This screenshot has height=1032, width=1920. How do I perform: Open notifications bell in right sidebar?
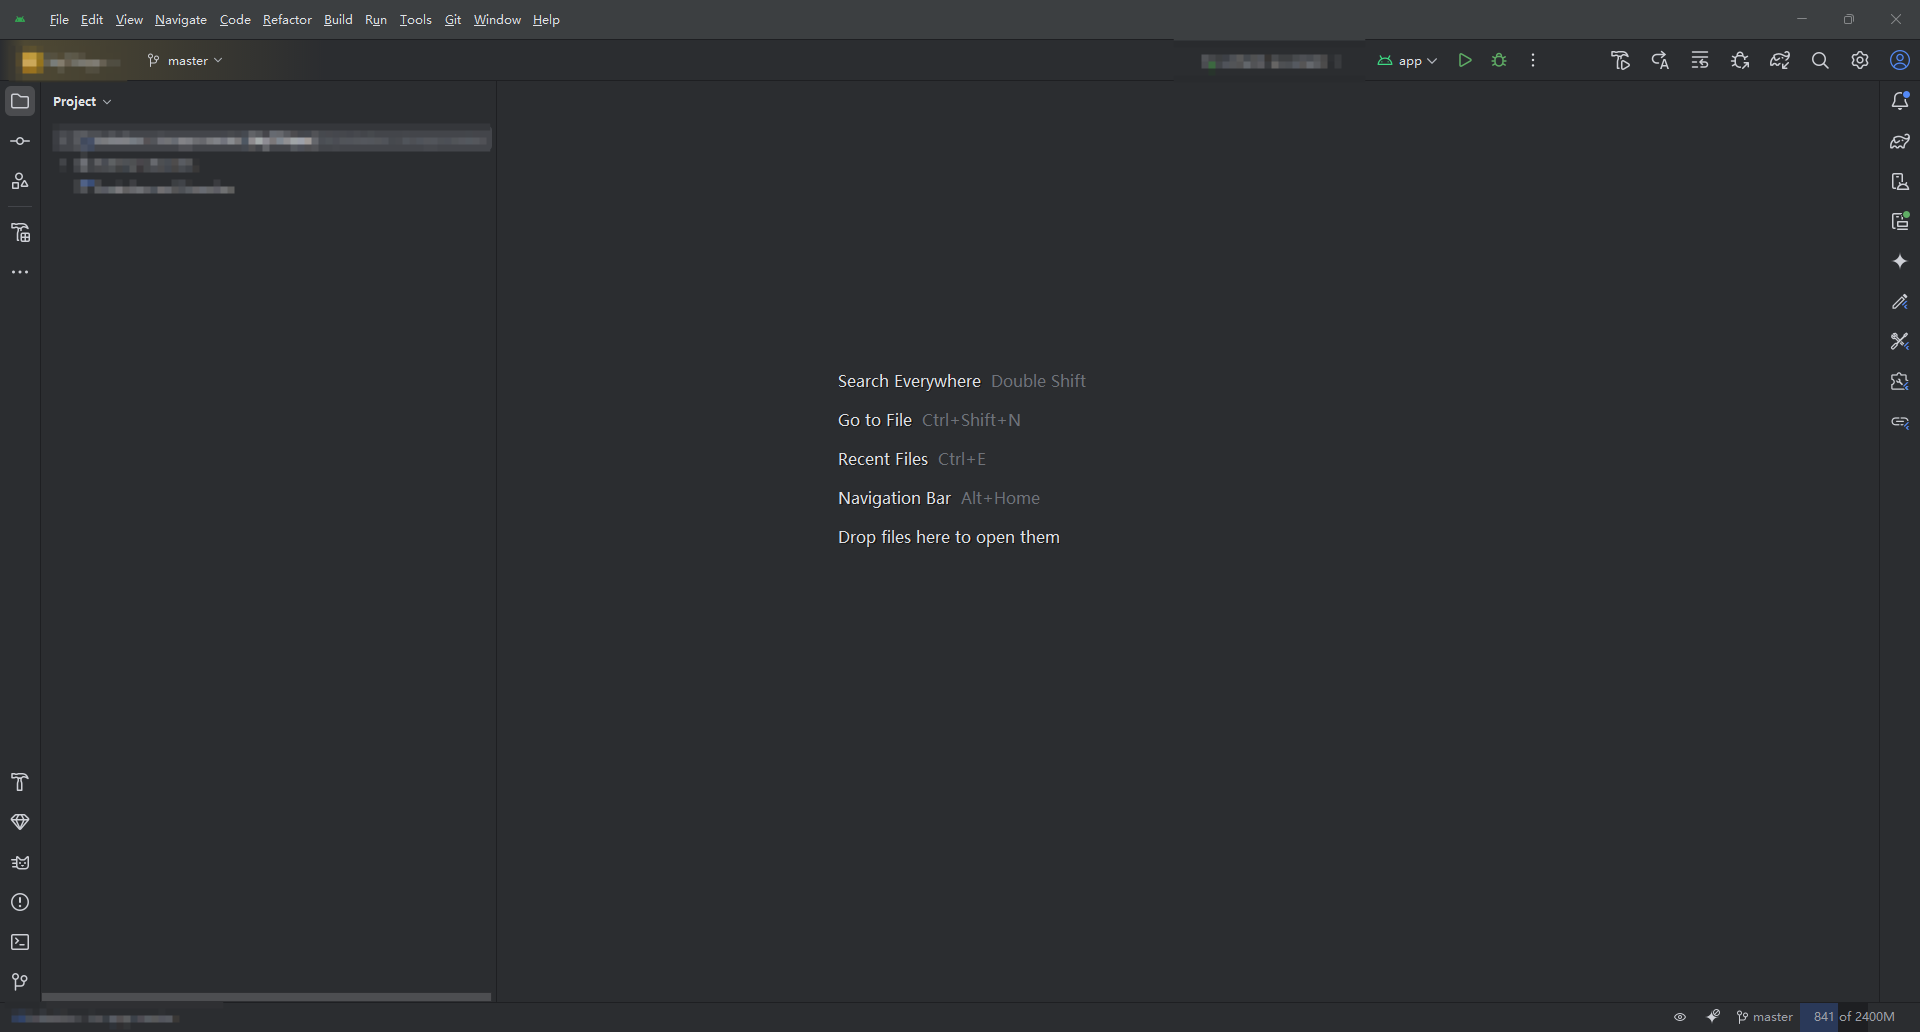tap(1900, 99)
